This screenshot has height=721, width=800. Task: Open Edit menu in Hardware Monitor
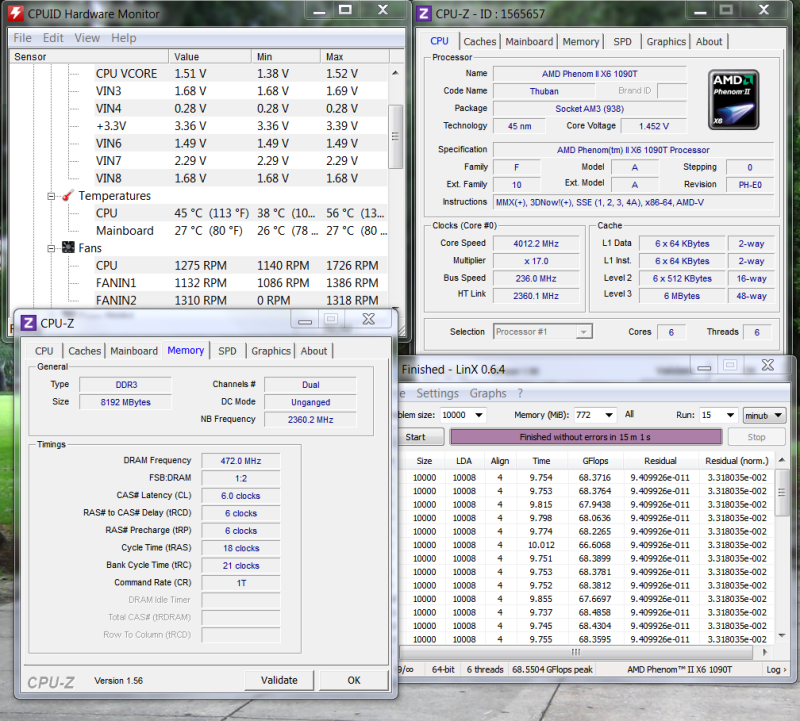click(53, 38)
